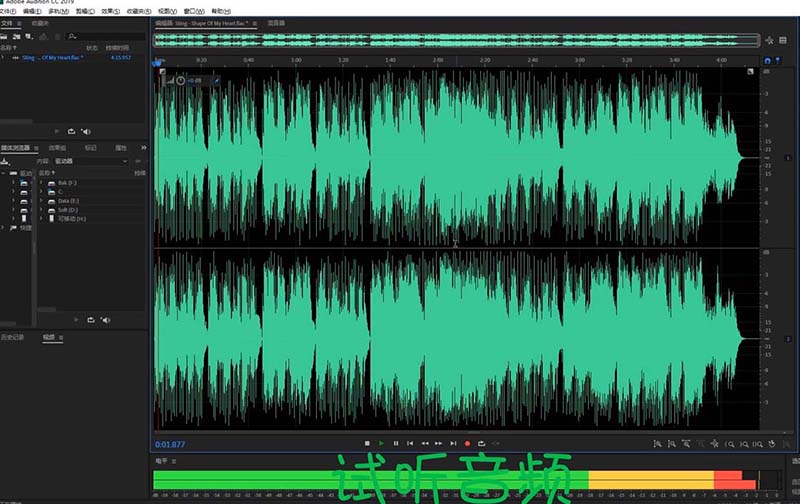Click play preview icon in media browser footer
Image resolution: width=800 pixels, height=504 pixels.
click(76, 320)
